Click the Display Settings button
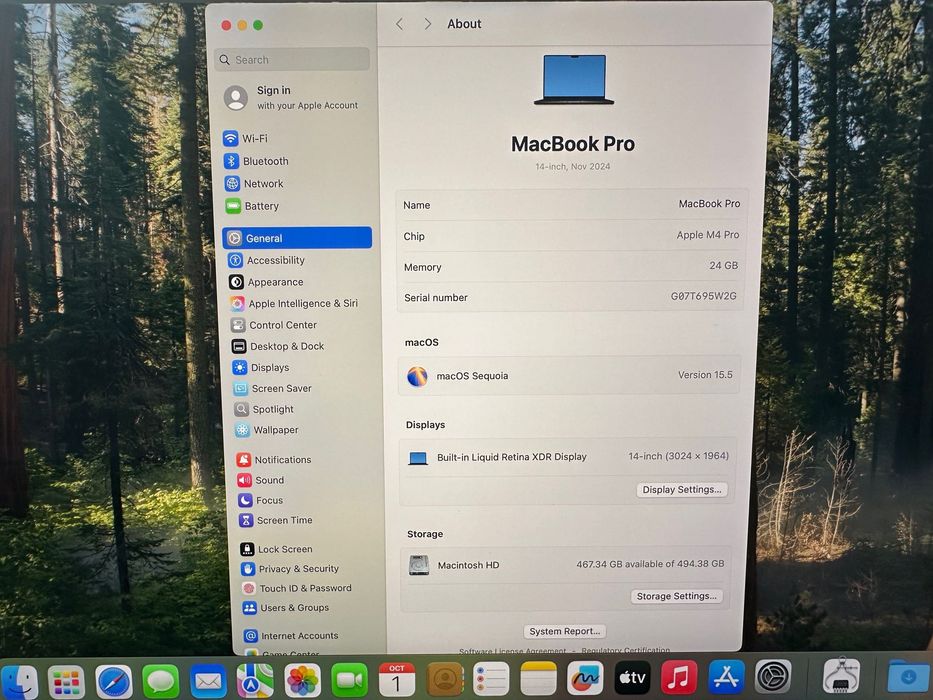 coord(682,489)
